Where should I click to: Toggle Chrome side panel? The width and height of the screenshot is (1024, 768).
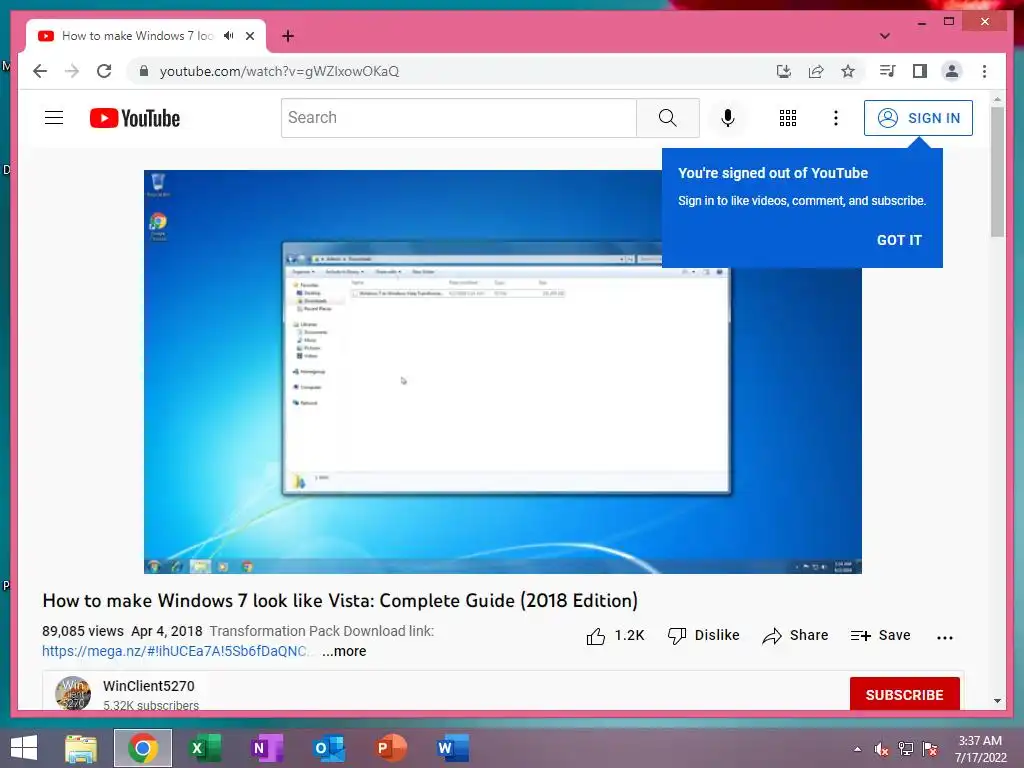(x=920, y=71)
